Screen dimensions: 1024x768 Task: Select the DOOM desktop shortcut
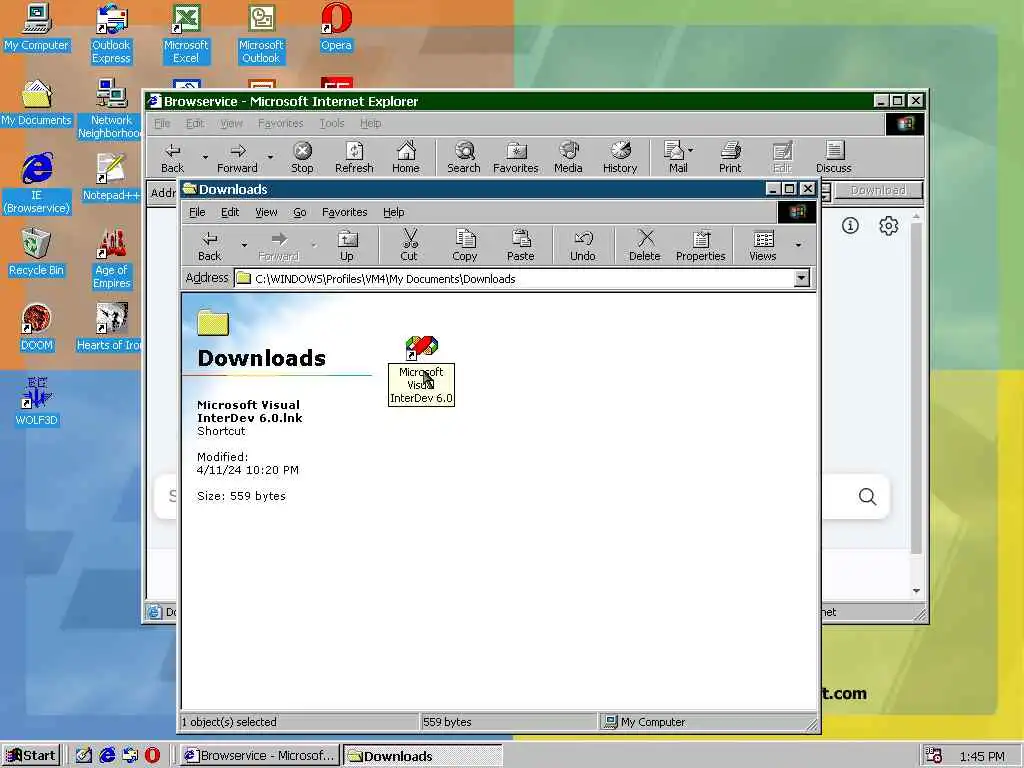(x=37, y=328)
